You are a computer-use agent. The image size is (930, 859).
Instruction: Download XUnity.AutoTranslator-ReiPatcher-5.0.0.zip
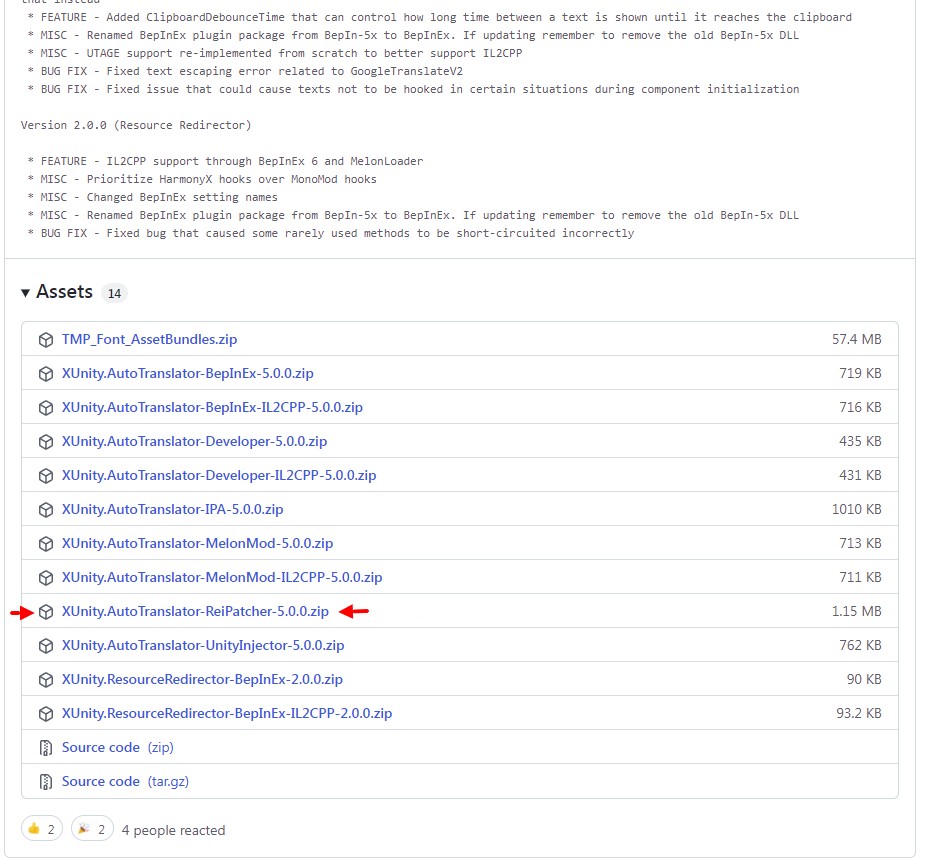pos(195,611)
